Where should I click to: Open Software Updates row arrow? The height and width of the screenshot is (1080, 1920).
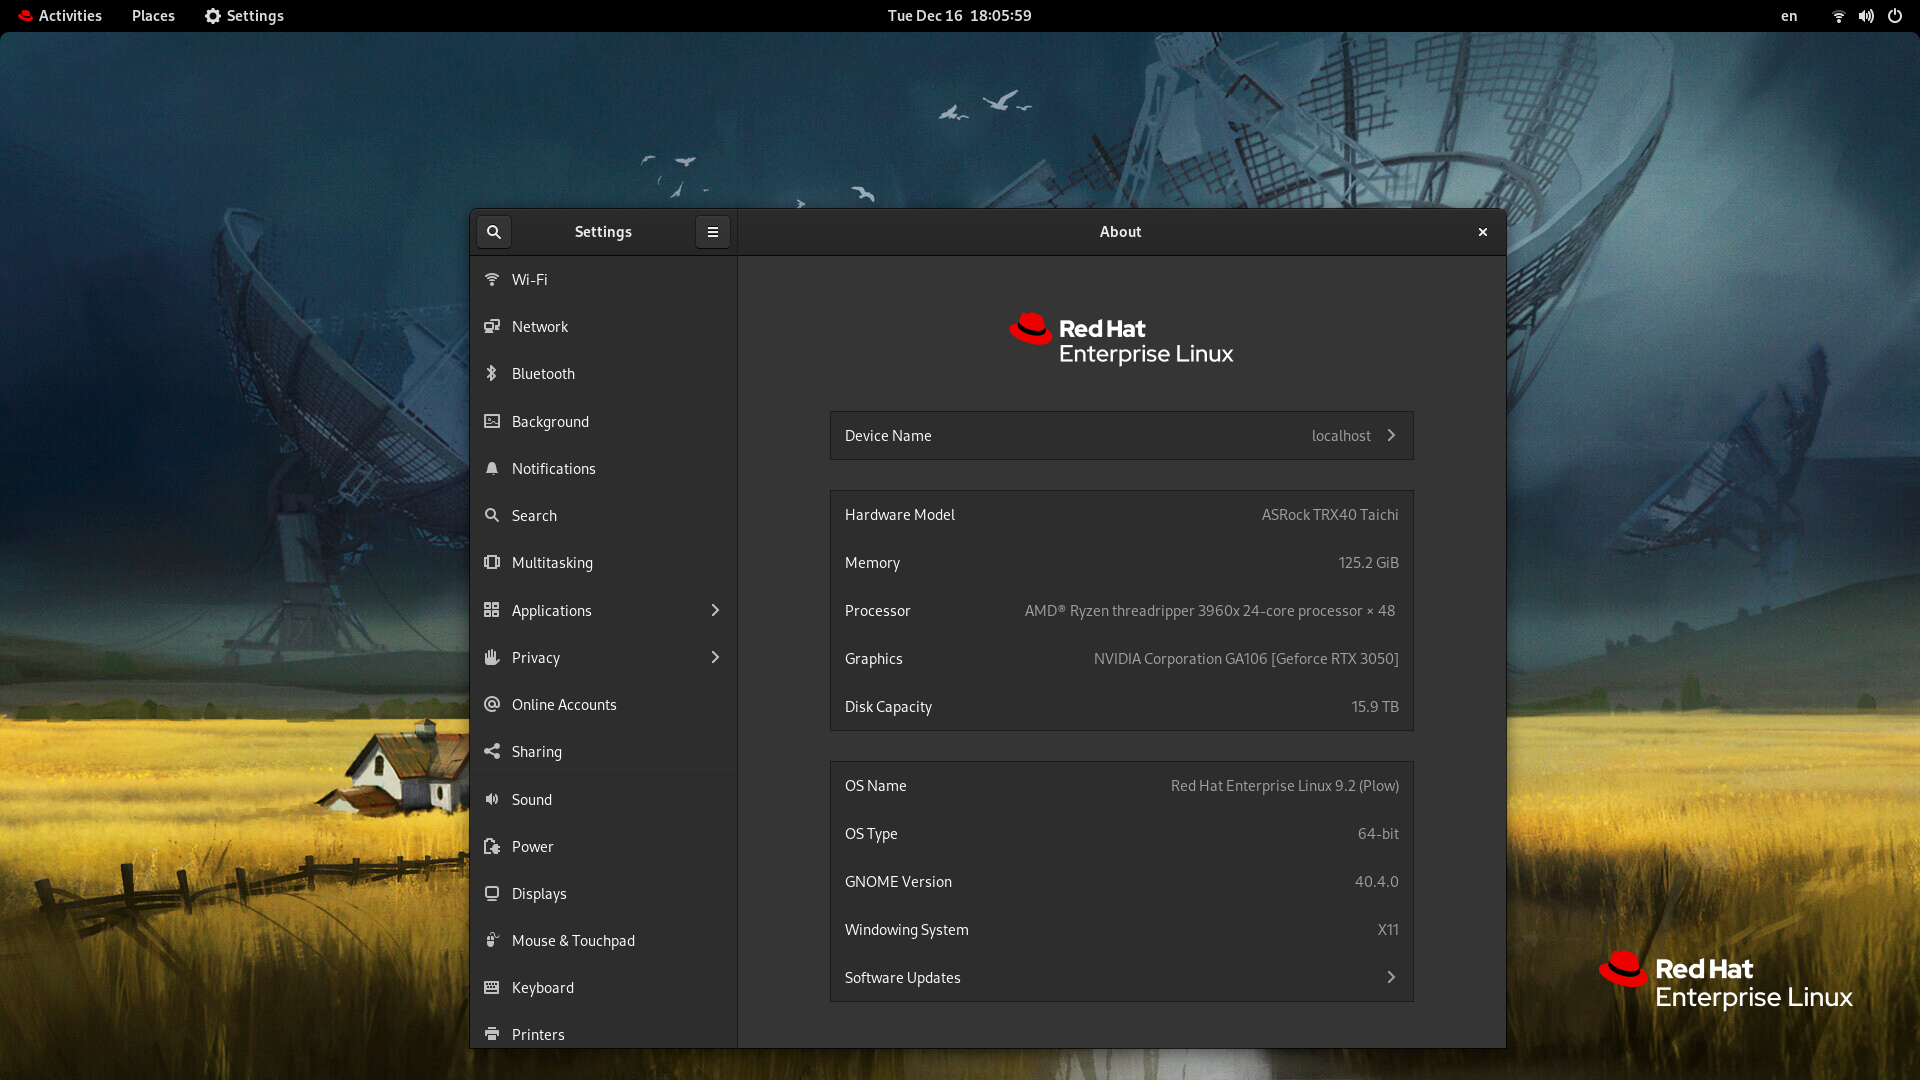point(1391,978)
